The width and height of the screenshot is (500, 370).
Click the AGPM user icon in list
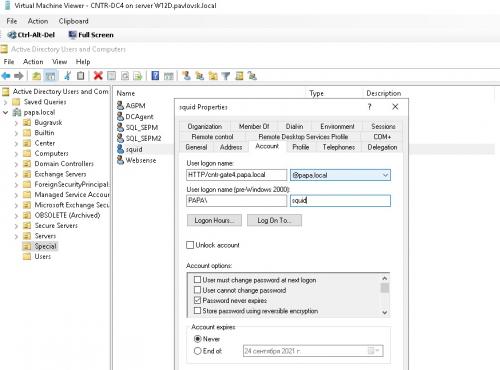coord(120,105)
